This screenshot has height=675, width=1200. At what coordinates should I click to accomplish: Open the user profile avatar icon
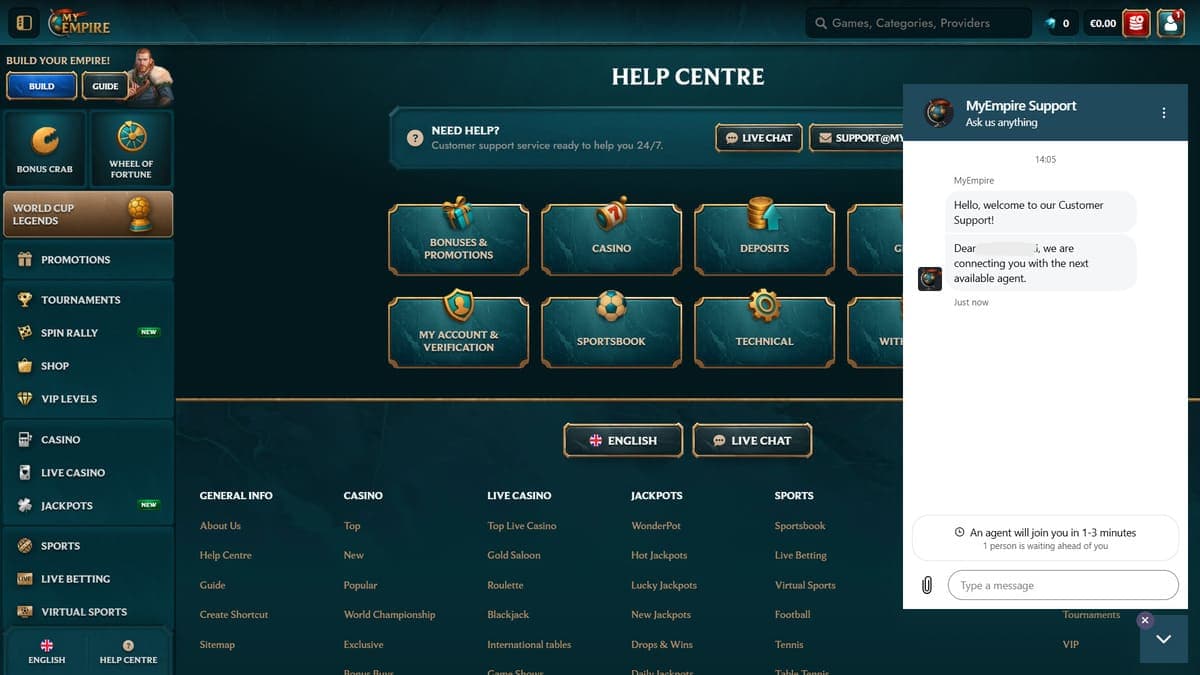coord(1170,22)
